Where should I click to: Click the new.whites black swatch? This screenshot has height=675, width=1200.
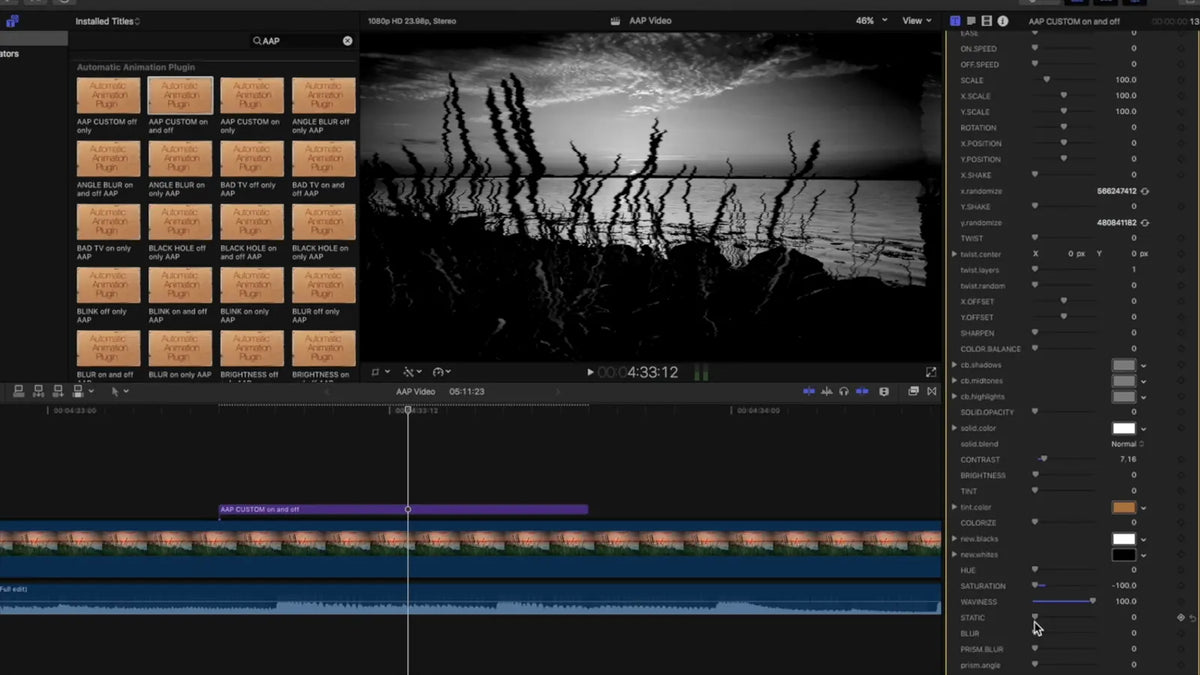(x=1124, y=555)
